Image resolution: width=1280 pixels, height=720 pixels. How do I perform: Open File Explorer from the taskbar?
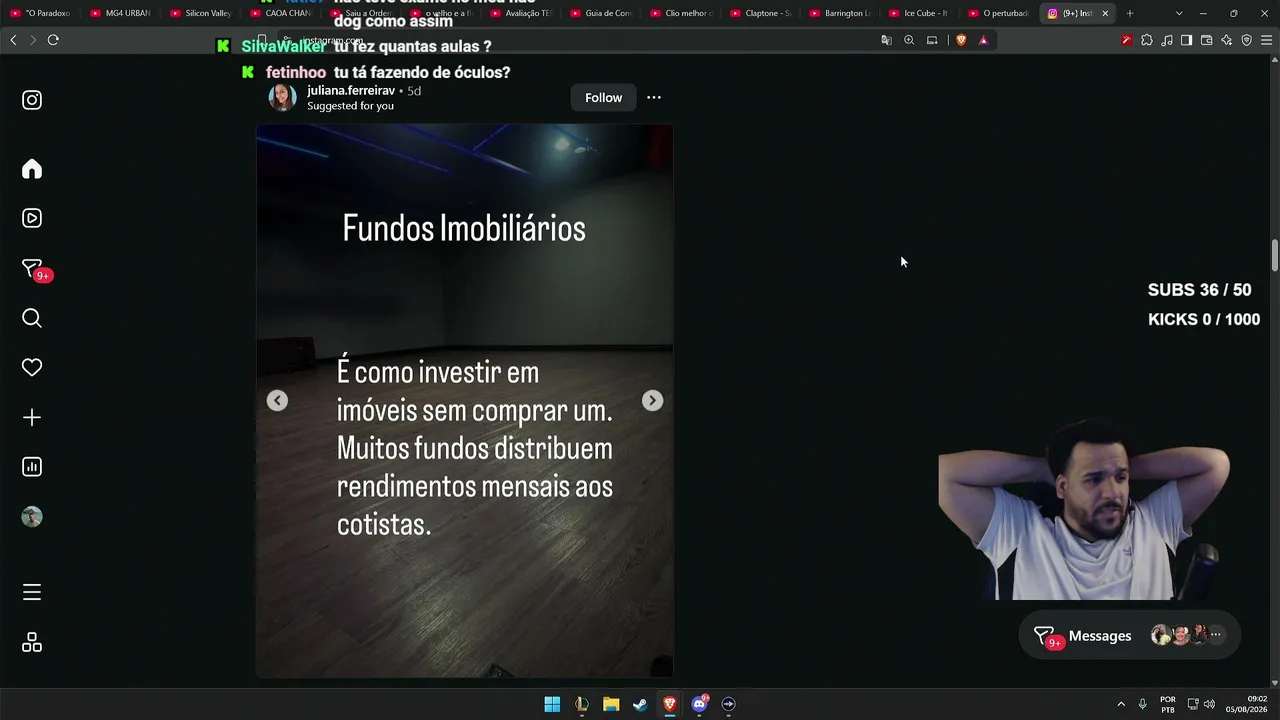tap(611, 704)
